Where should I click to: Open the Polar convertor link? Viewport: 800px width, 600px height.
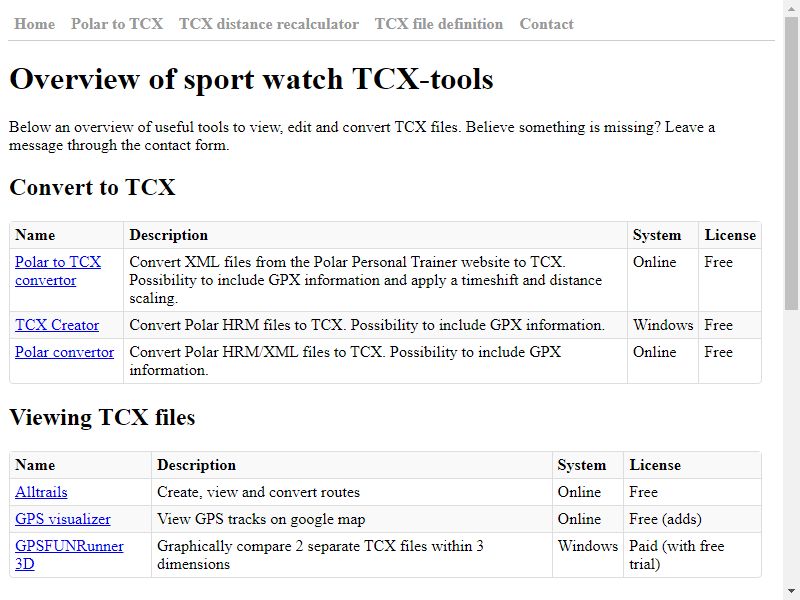(x=64, y=352)
